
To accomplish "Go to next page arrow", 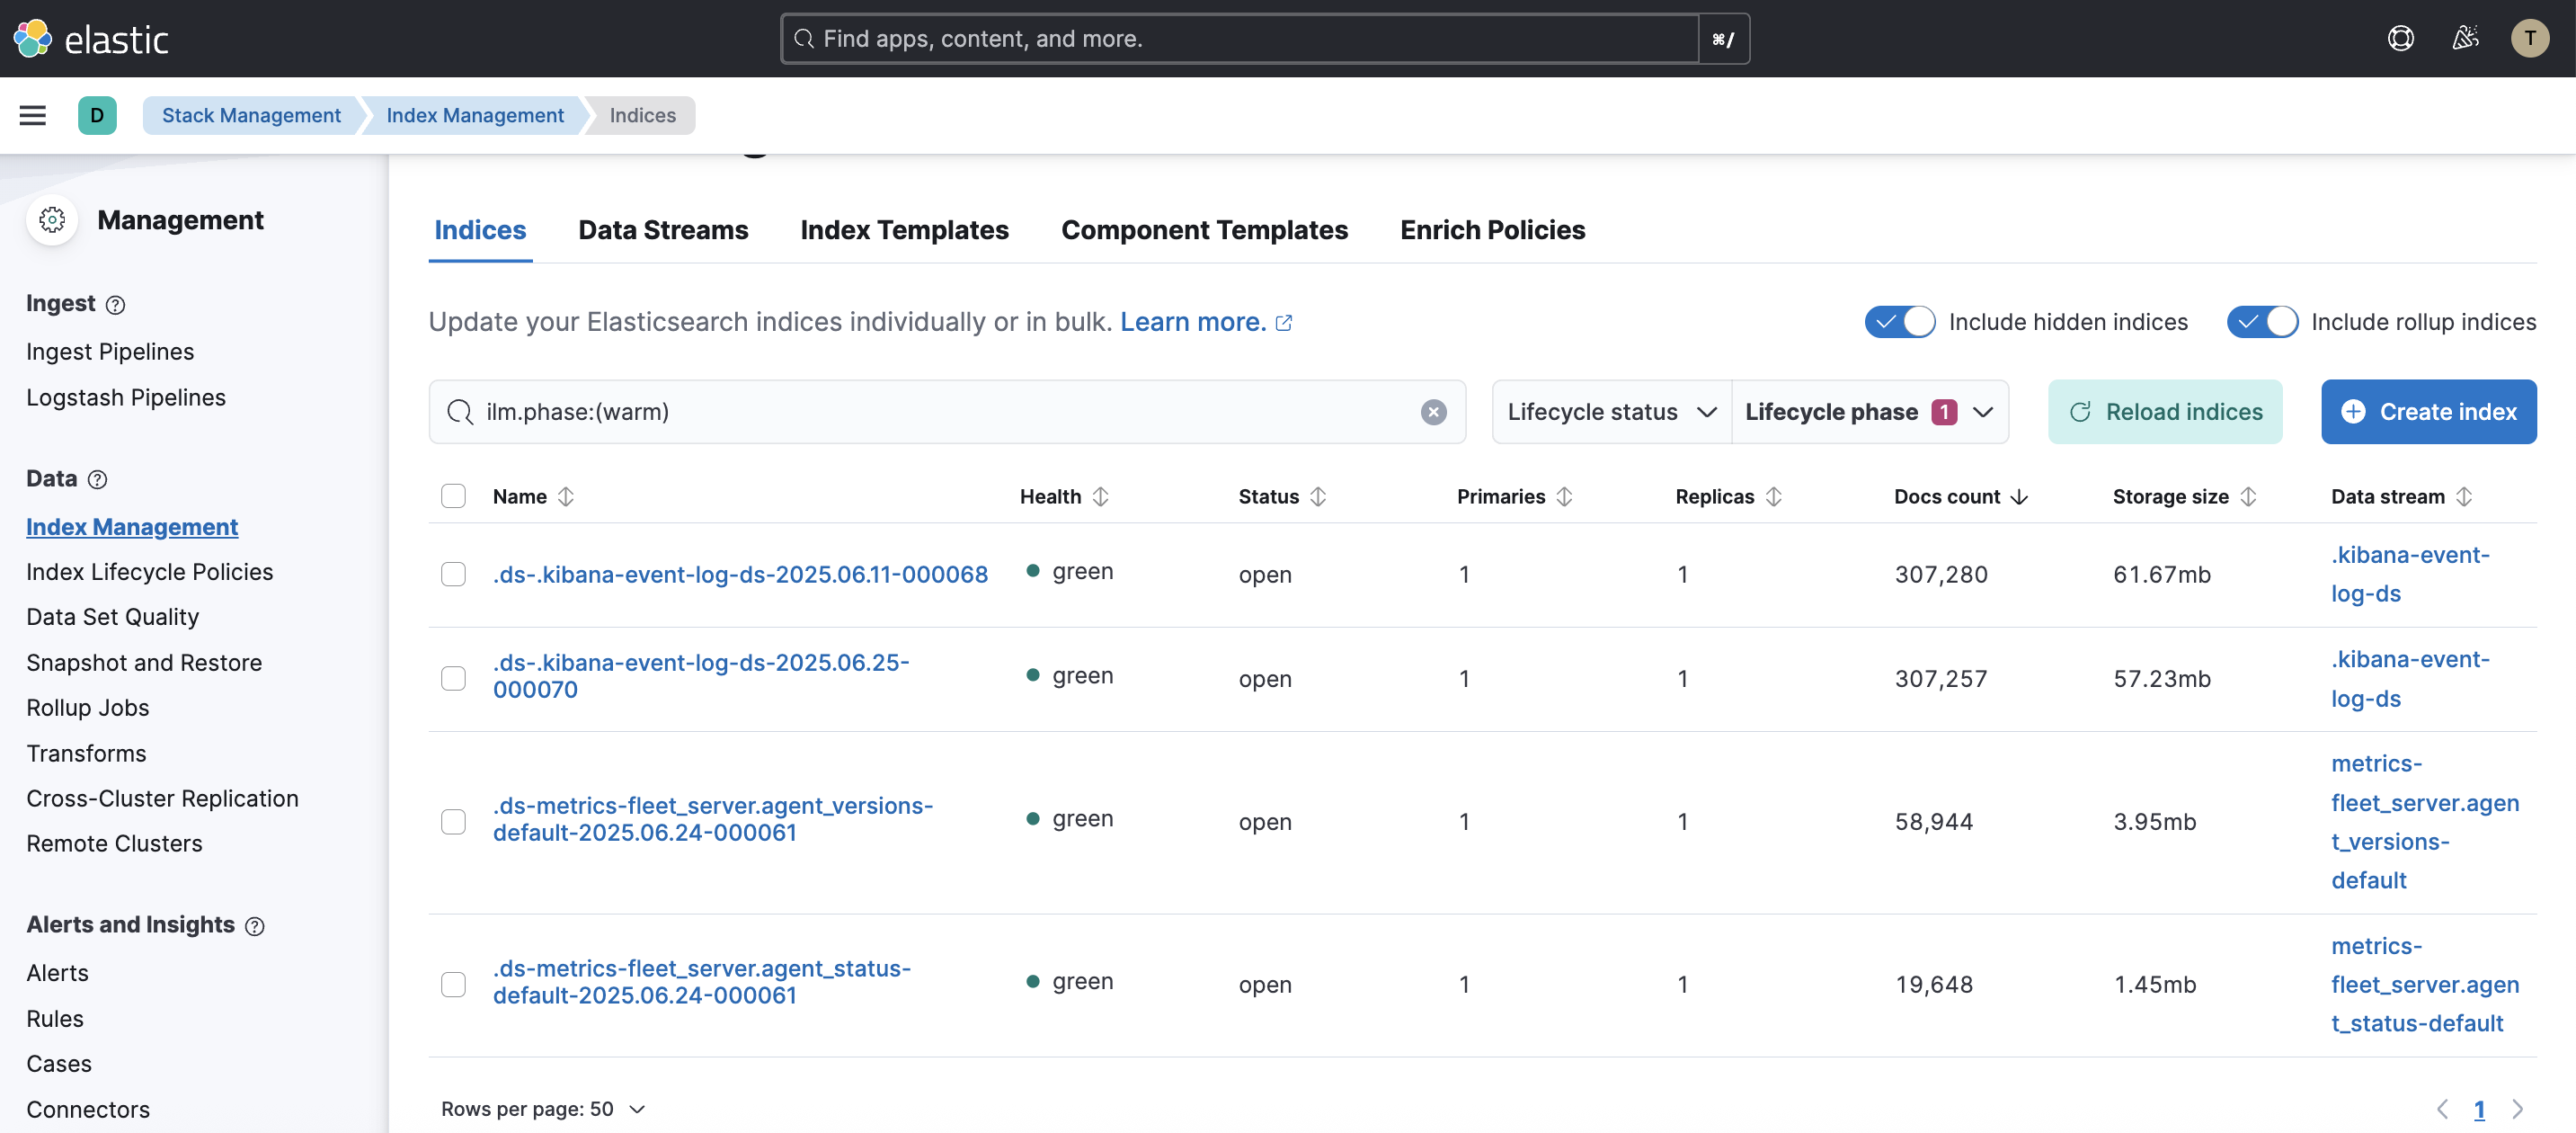I will pos(2517,1109).
